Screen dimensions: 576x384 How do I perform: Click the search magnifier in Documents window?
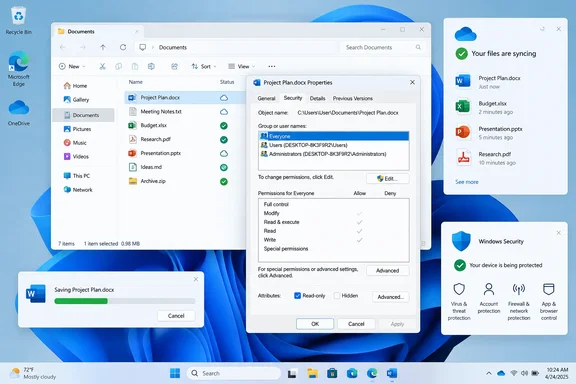418,47
